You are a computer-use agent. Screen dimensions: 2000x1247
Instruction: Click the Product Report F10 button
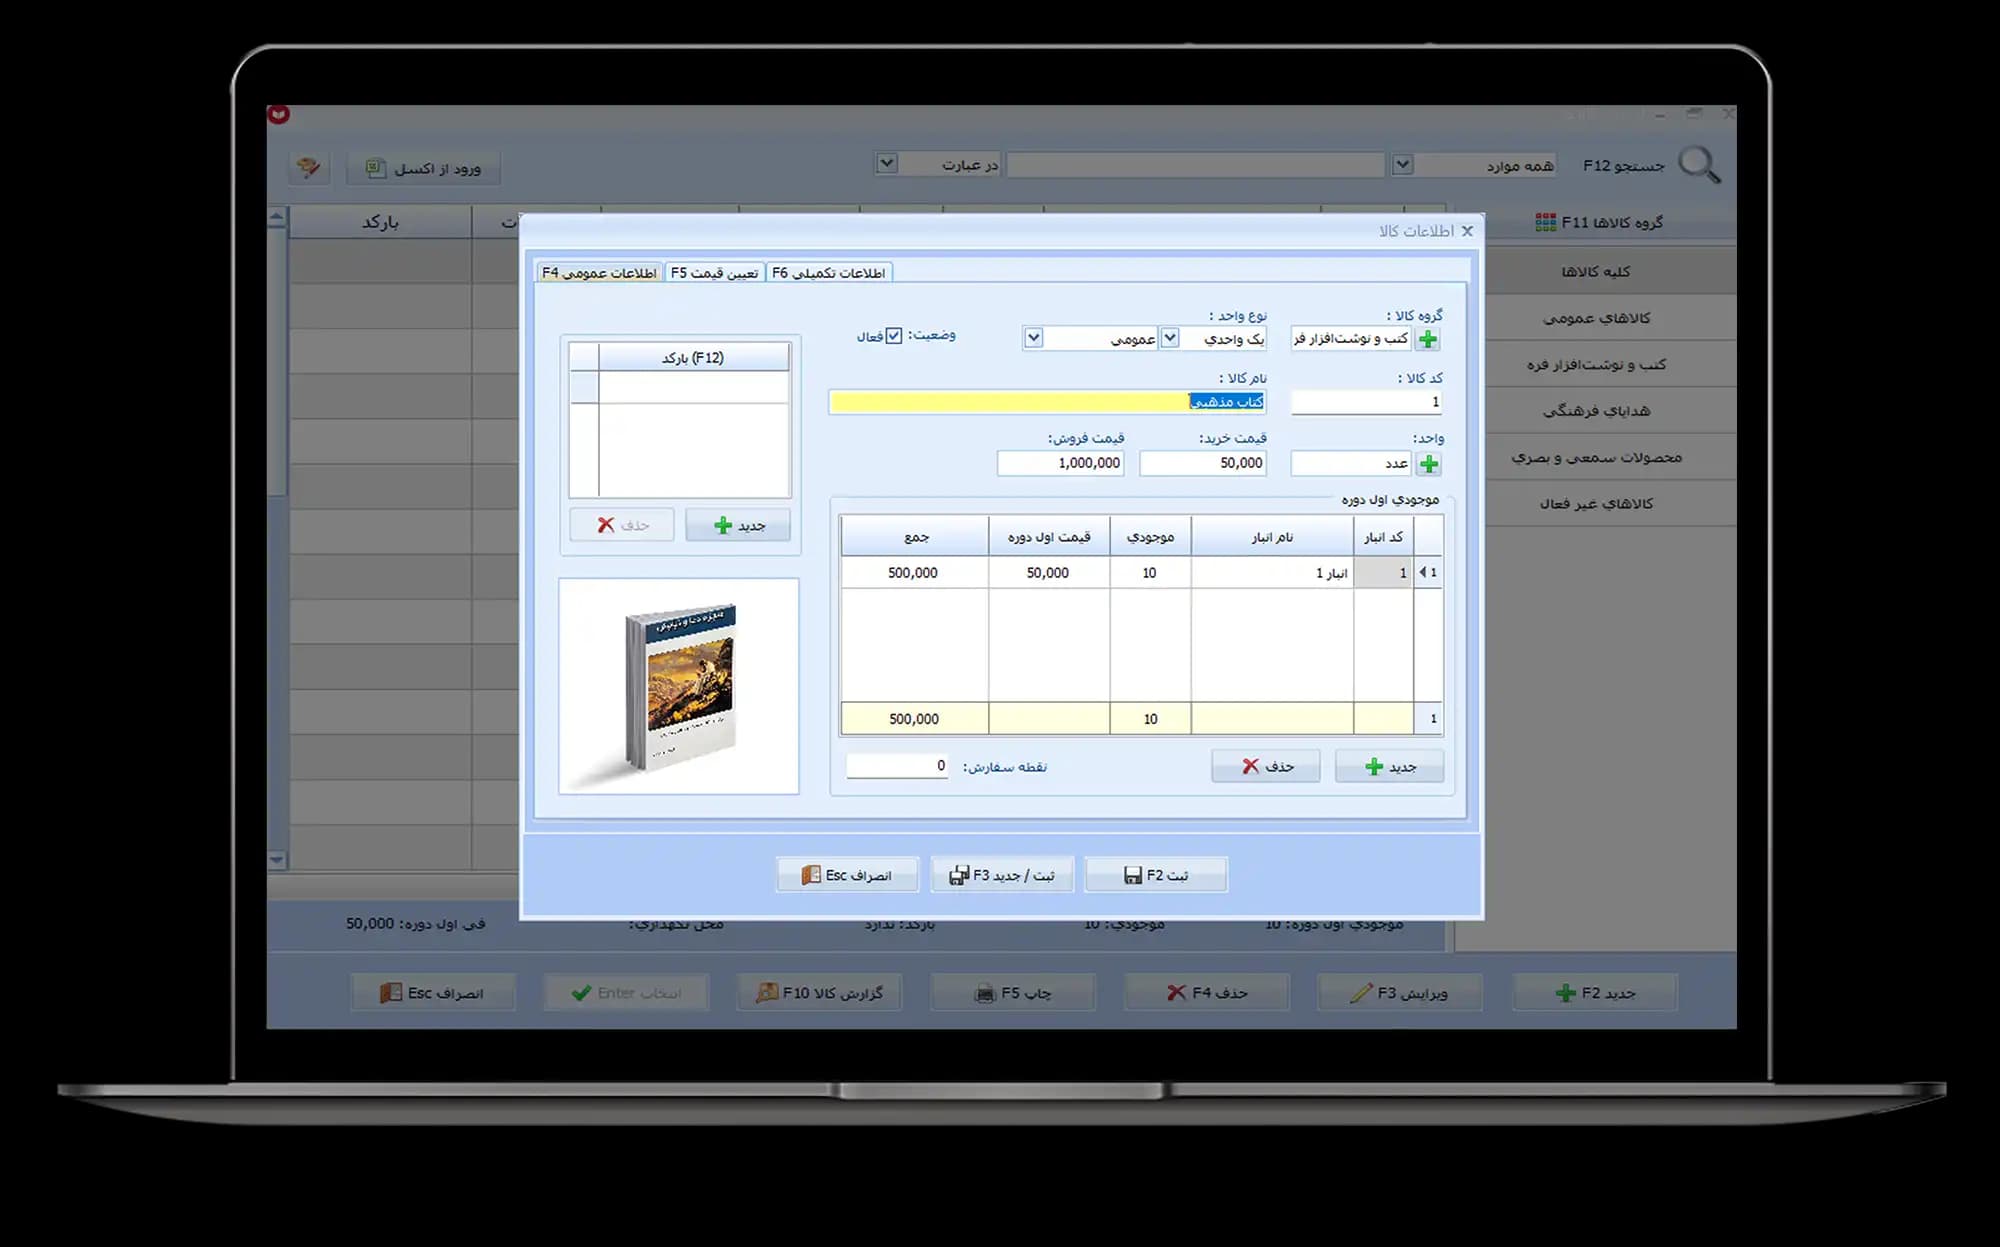[x=820, y=993]
